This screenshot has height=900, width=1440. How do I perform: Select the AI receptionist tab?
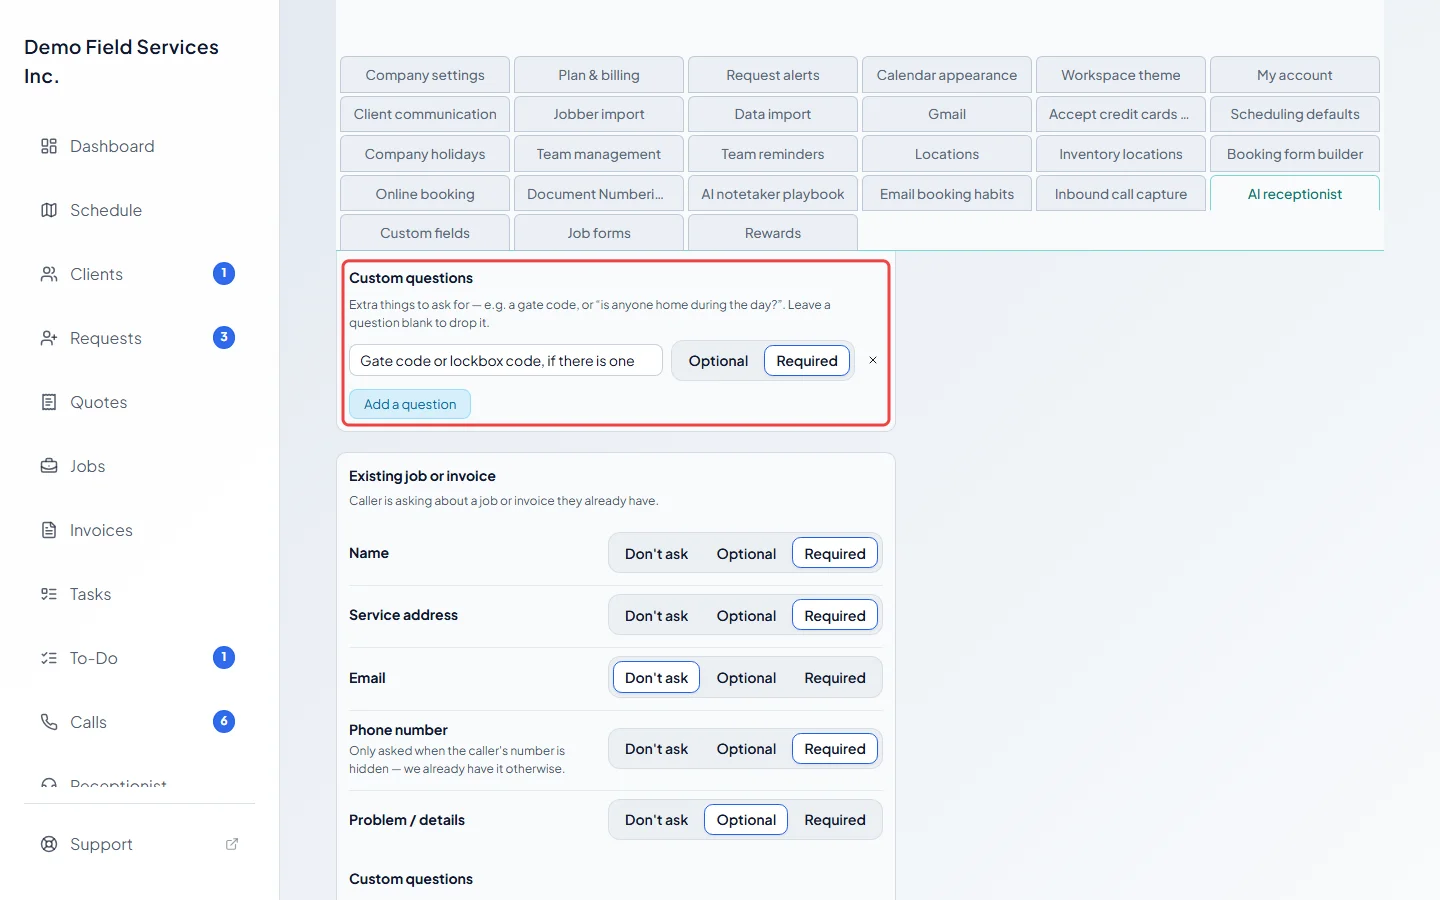coord(1295,194)
